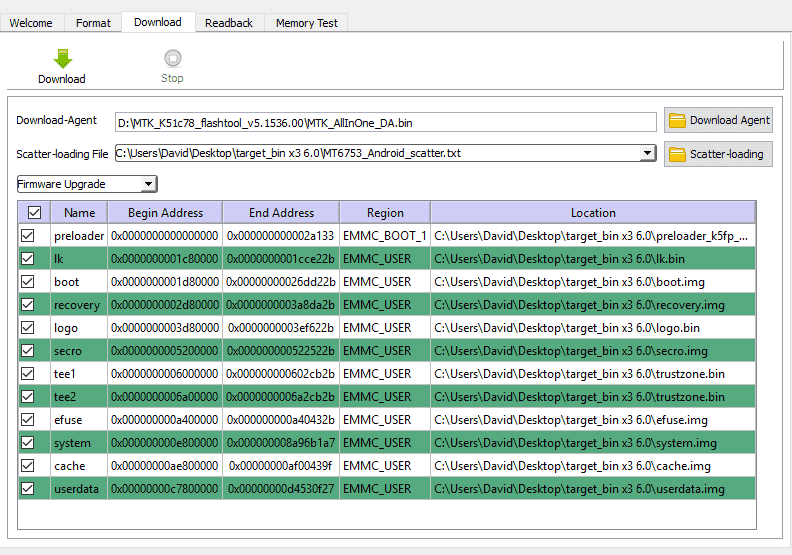
Task: Click the Region column header
Action: (x=385, y=213)
